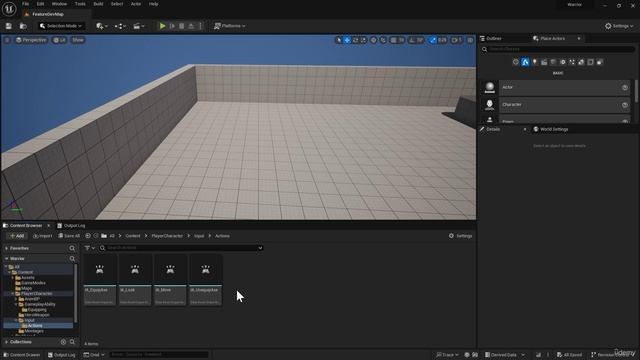
Task: Open the viewport Show flags menu
Action: click(78, 40)
